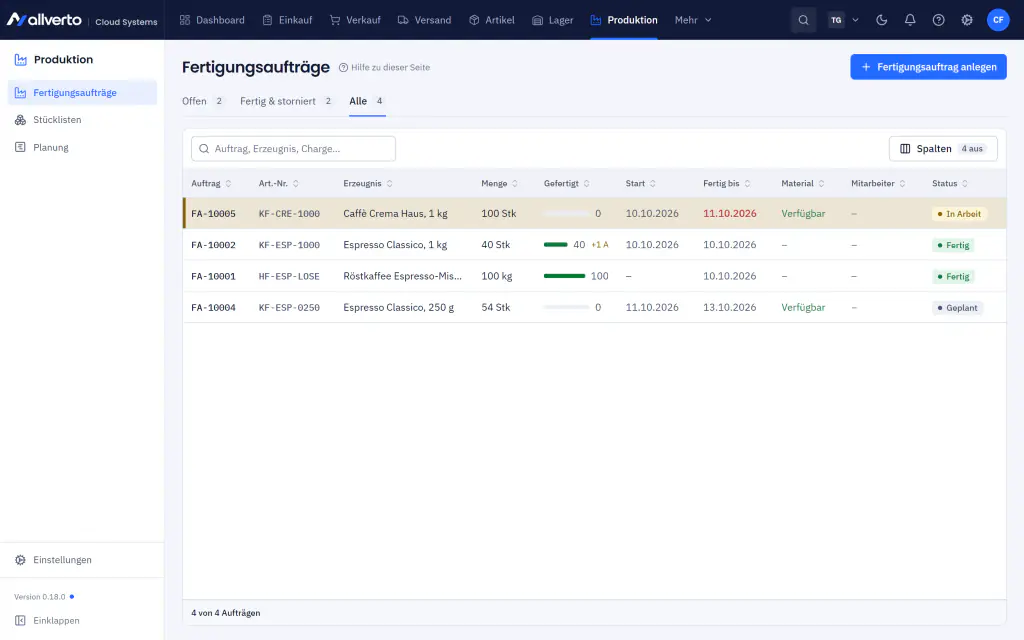Sort by the Status column

(x=950, y=184)
